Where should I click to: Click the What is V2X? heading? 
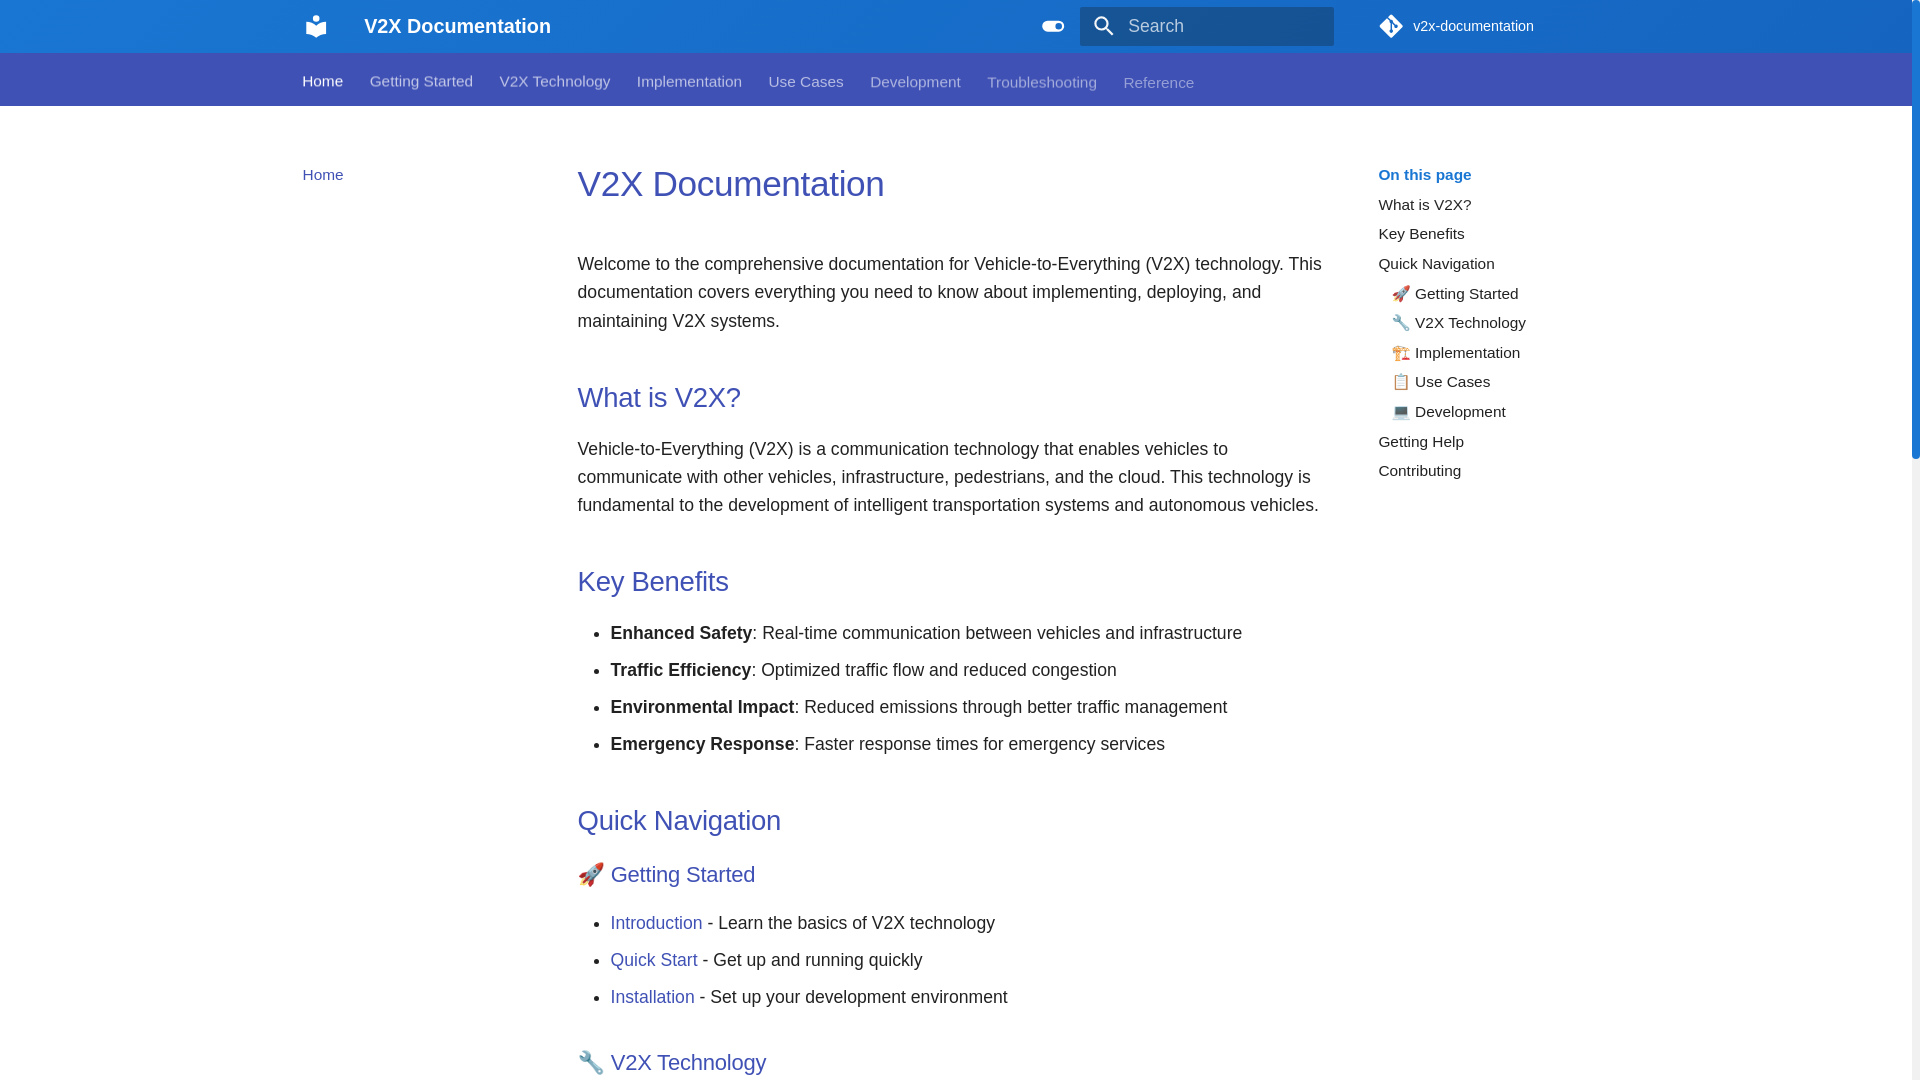click(x=659, y=398)
